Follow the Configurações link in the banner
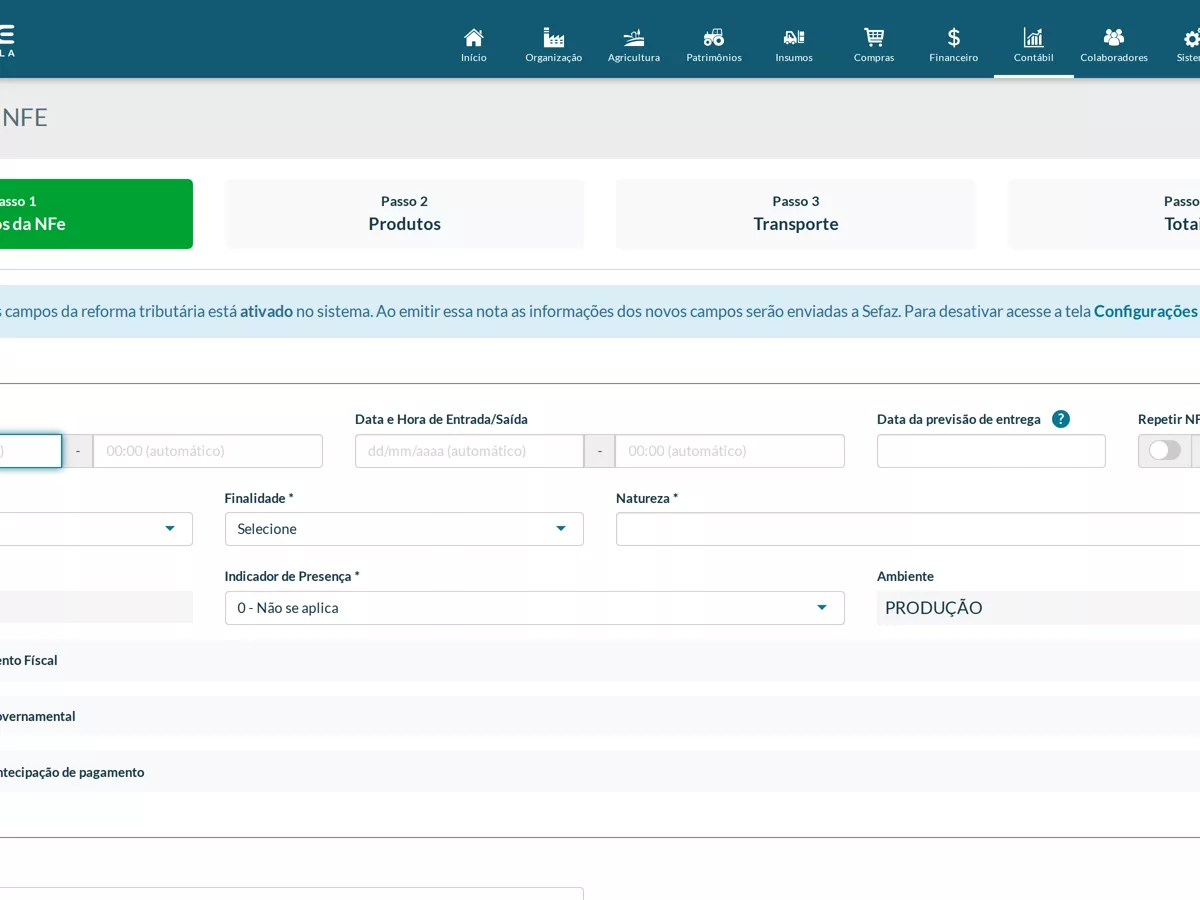Screen dimensions: 1200x900 click(1146, 311)
